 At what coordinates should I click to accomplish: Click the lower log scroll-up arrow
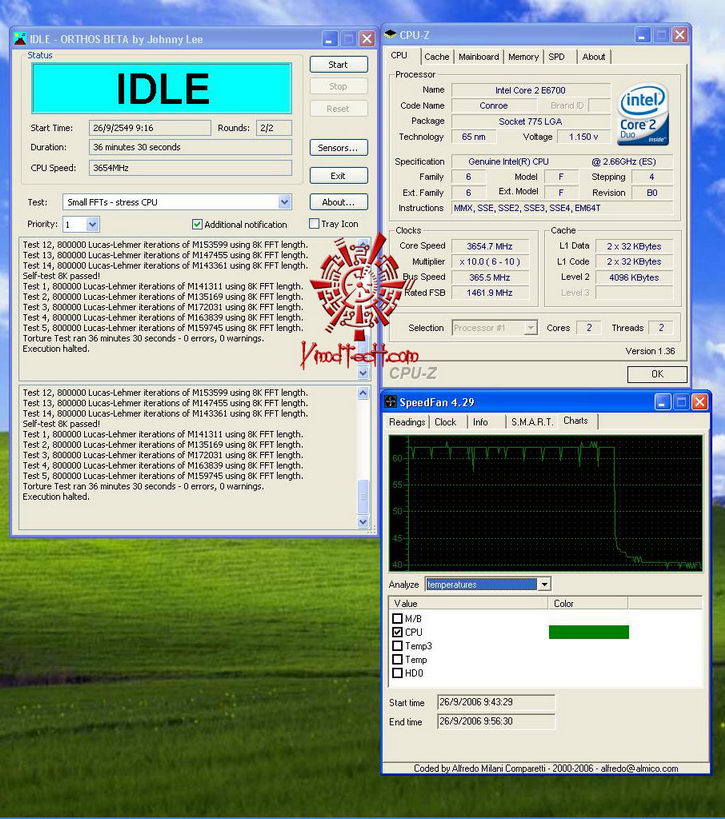pyautogui.click(x=363, y=393)
